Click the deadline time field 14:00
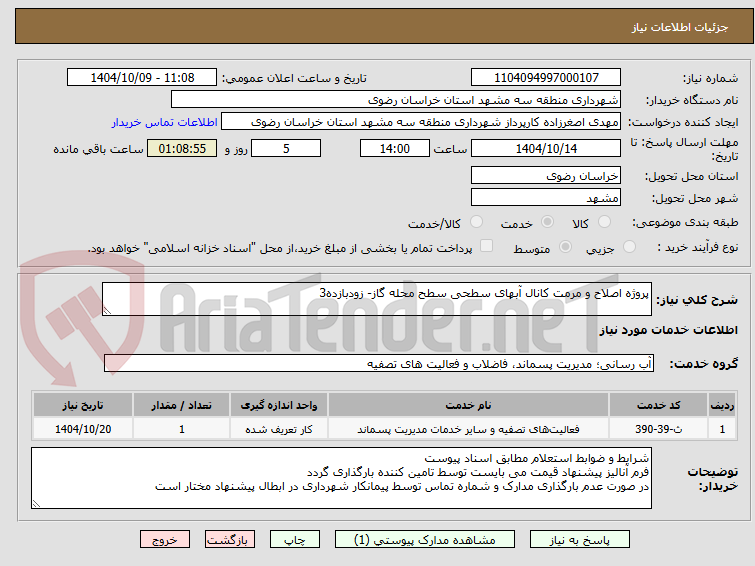The height and width of the screenshot is (566, 755). tap(395, 148)
